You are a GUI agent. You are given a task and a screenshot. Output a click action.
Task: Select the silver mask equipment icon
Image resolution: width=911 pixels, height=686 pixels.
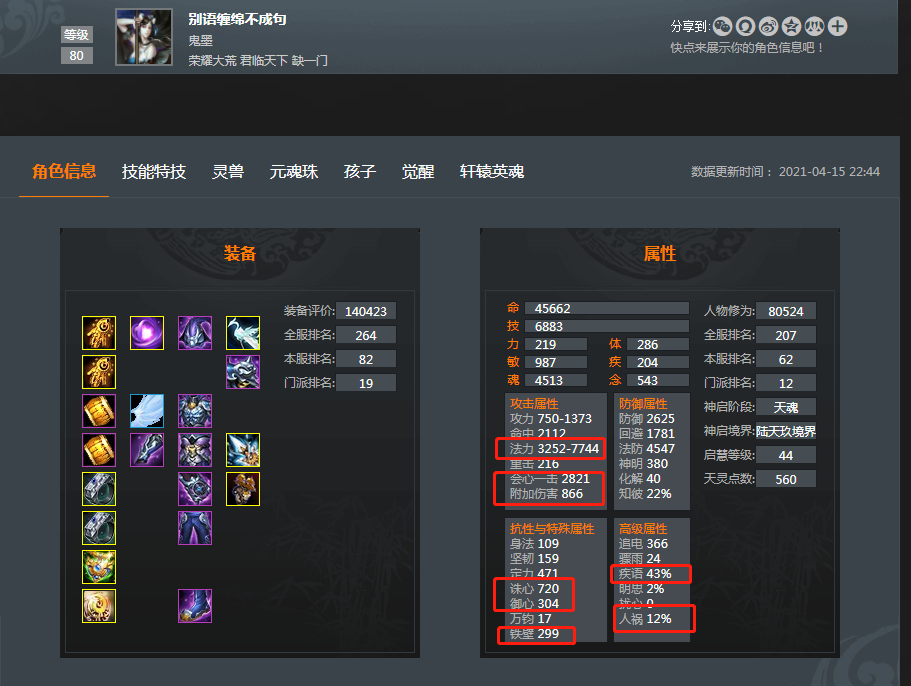[243, 372]
